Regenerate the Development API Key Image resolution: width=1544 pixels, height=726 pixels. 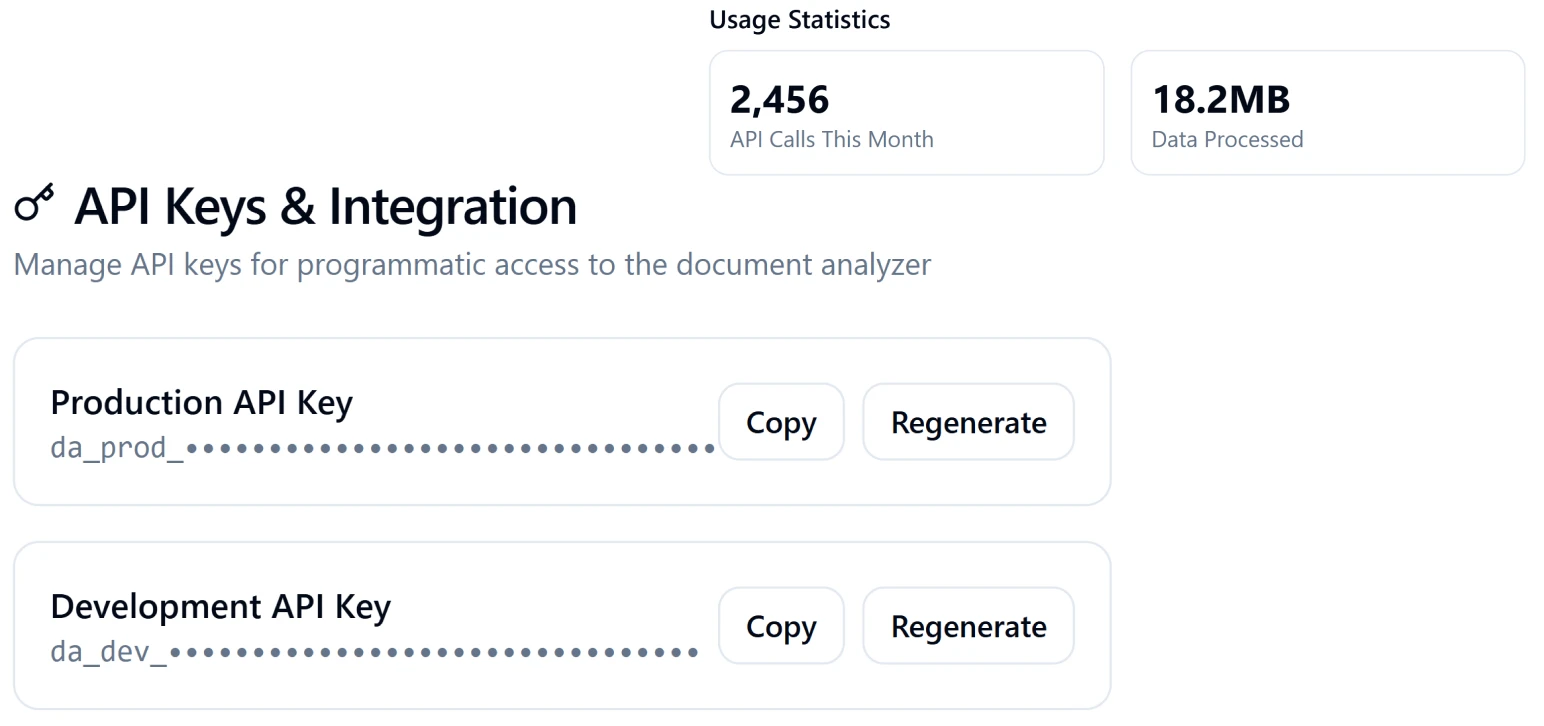coord(967,626)
